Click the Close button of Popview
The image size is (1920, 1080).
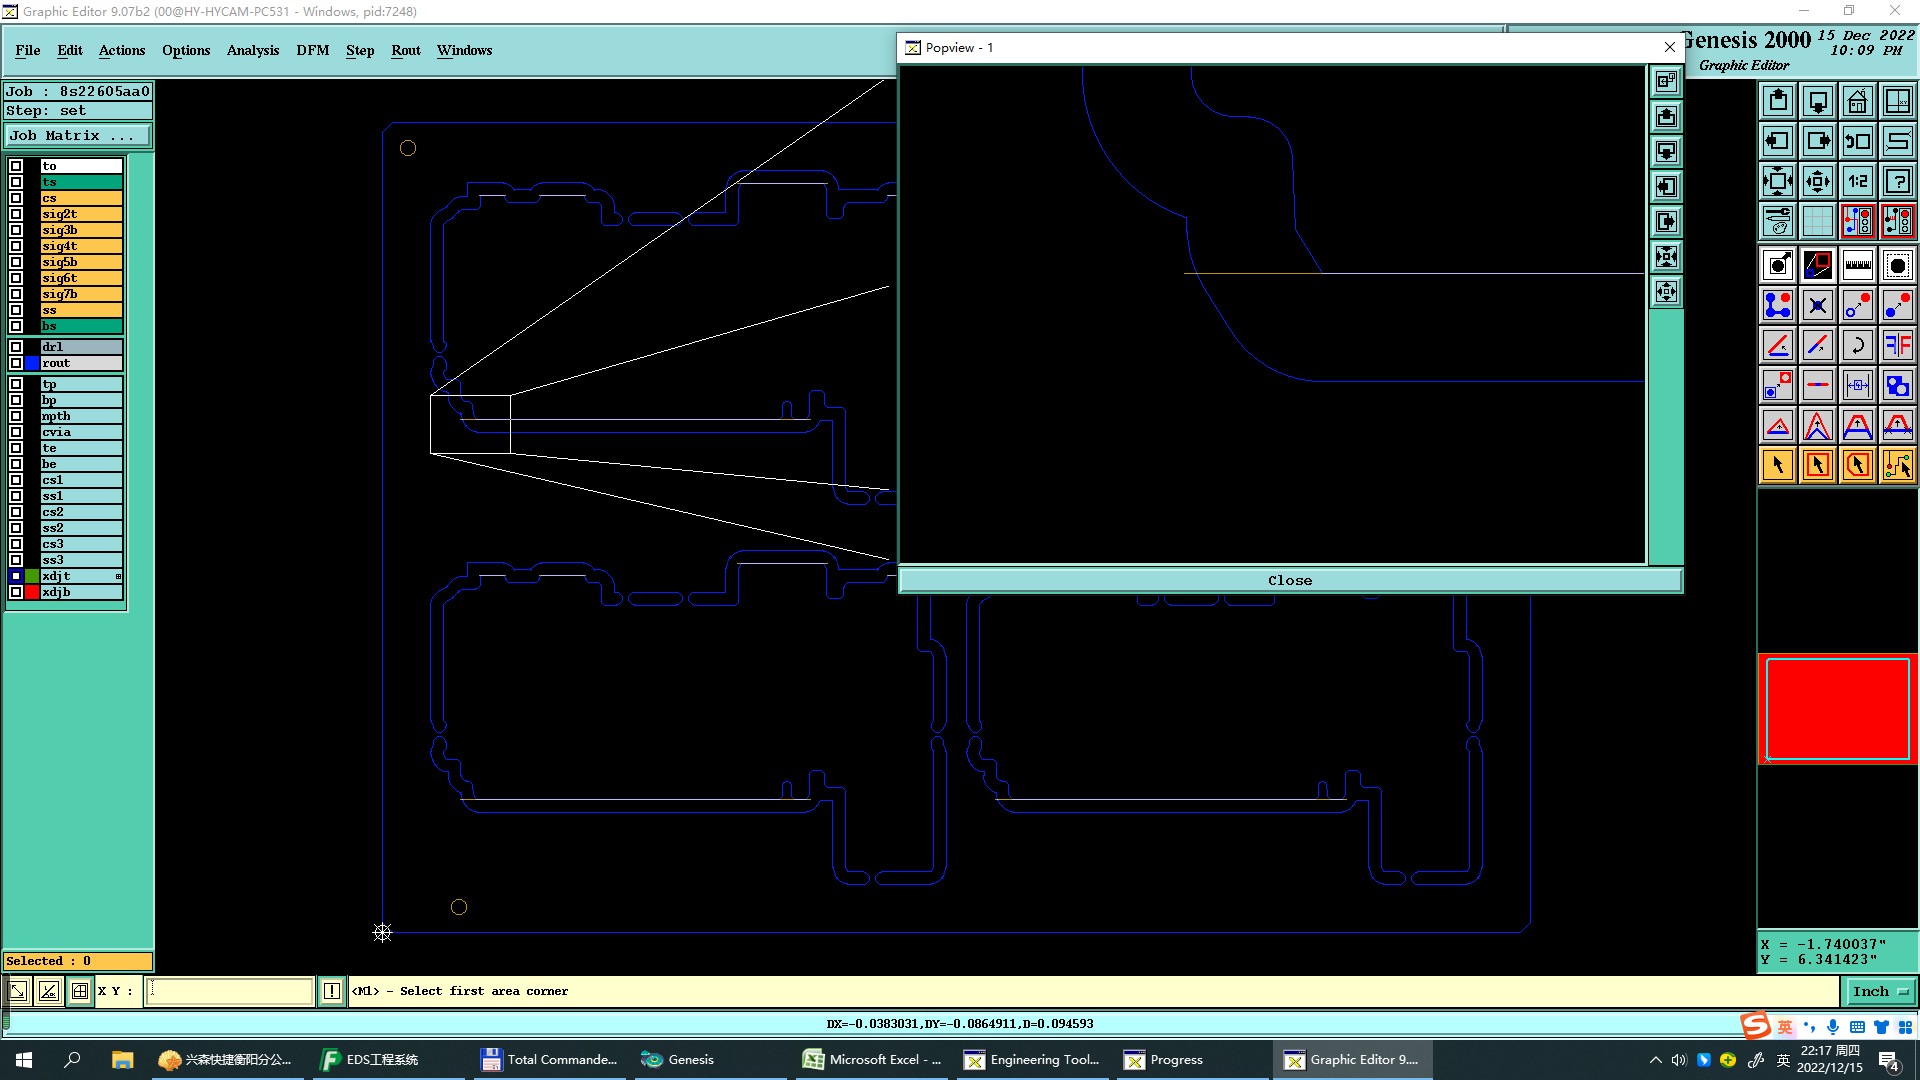click(x=1290, y=580)
